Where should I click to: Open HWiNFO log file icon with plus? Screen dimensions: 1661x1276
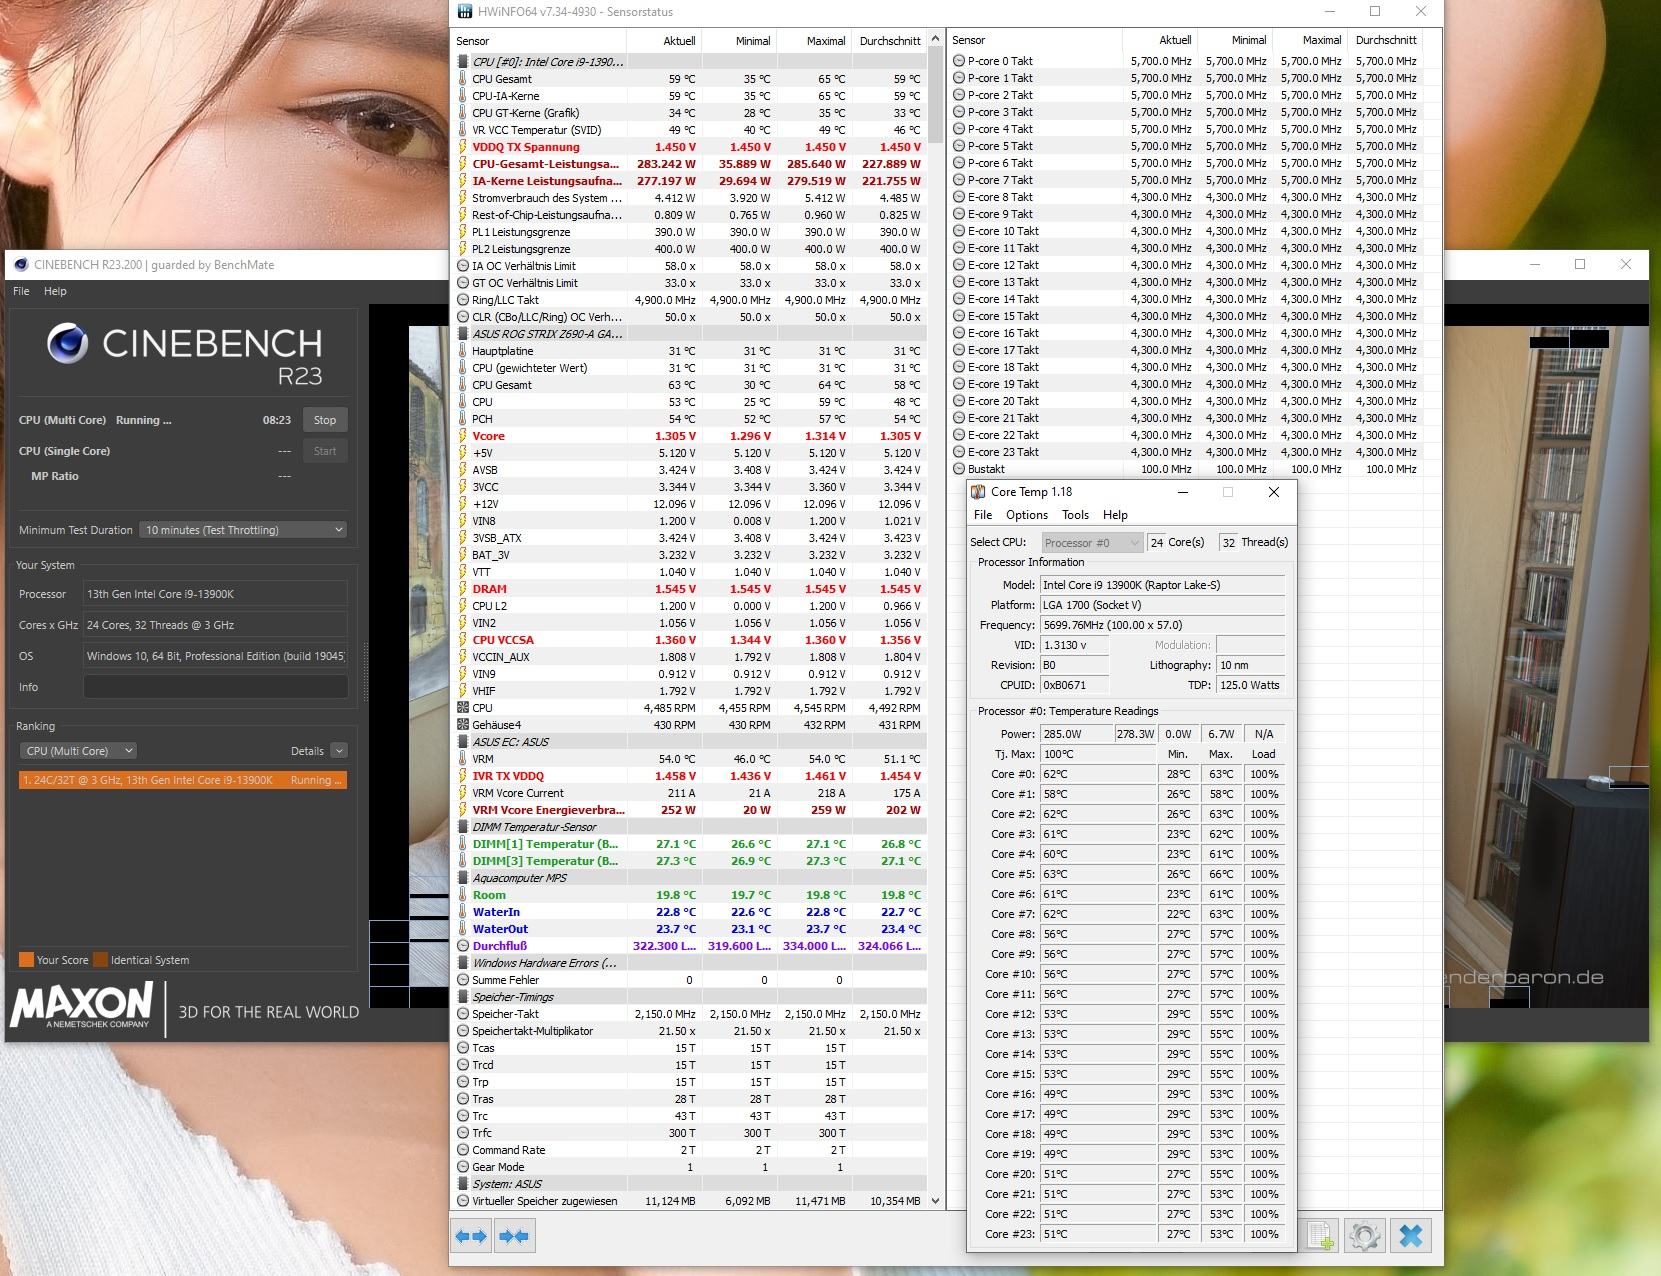(1320, 1236)
